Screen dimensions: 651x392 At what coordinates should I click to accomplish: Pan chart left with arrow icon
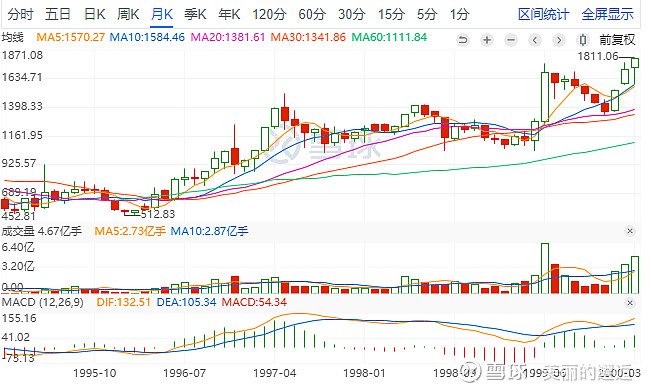pos(535,40)
